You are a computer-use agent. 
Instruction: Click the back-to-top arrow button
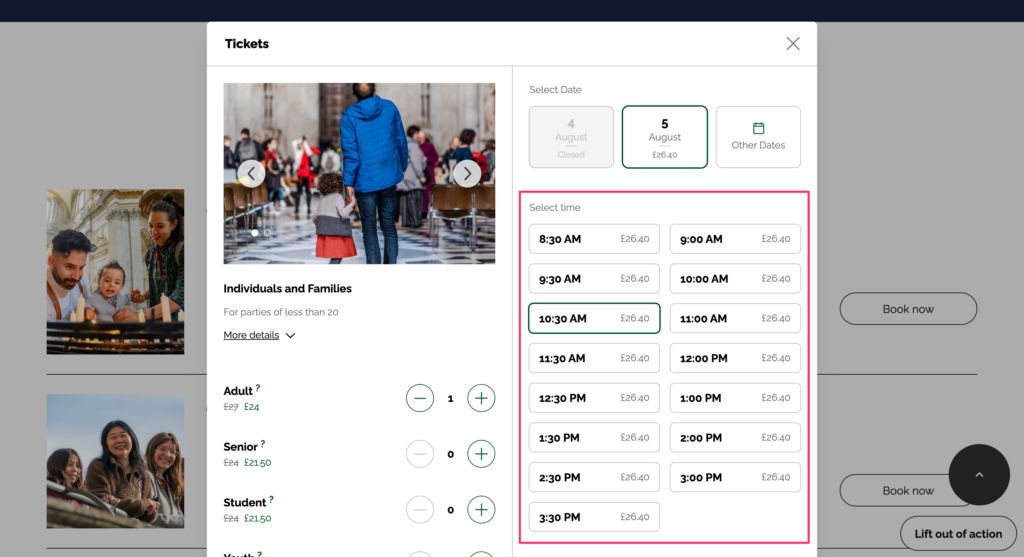tap(979, 475)
